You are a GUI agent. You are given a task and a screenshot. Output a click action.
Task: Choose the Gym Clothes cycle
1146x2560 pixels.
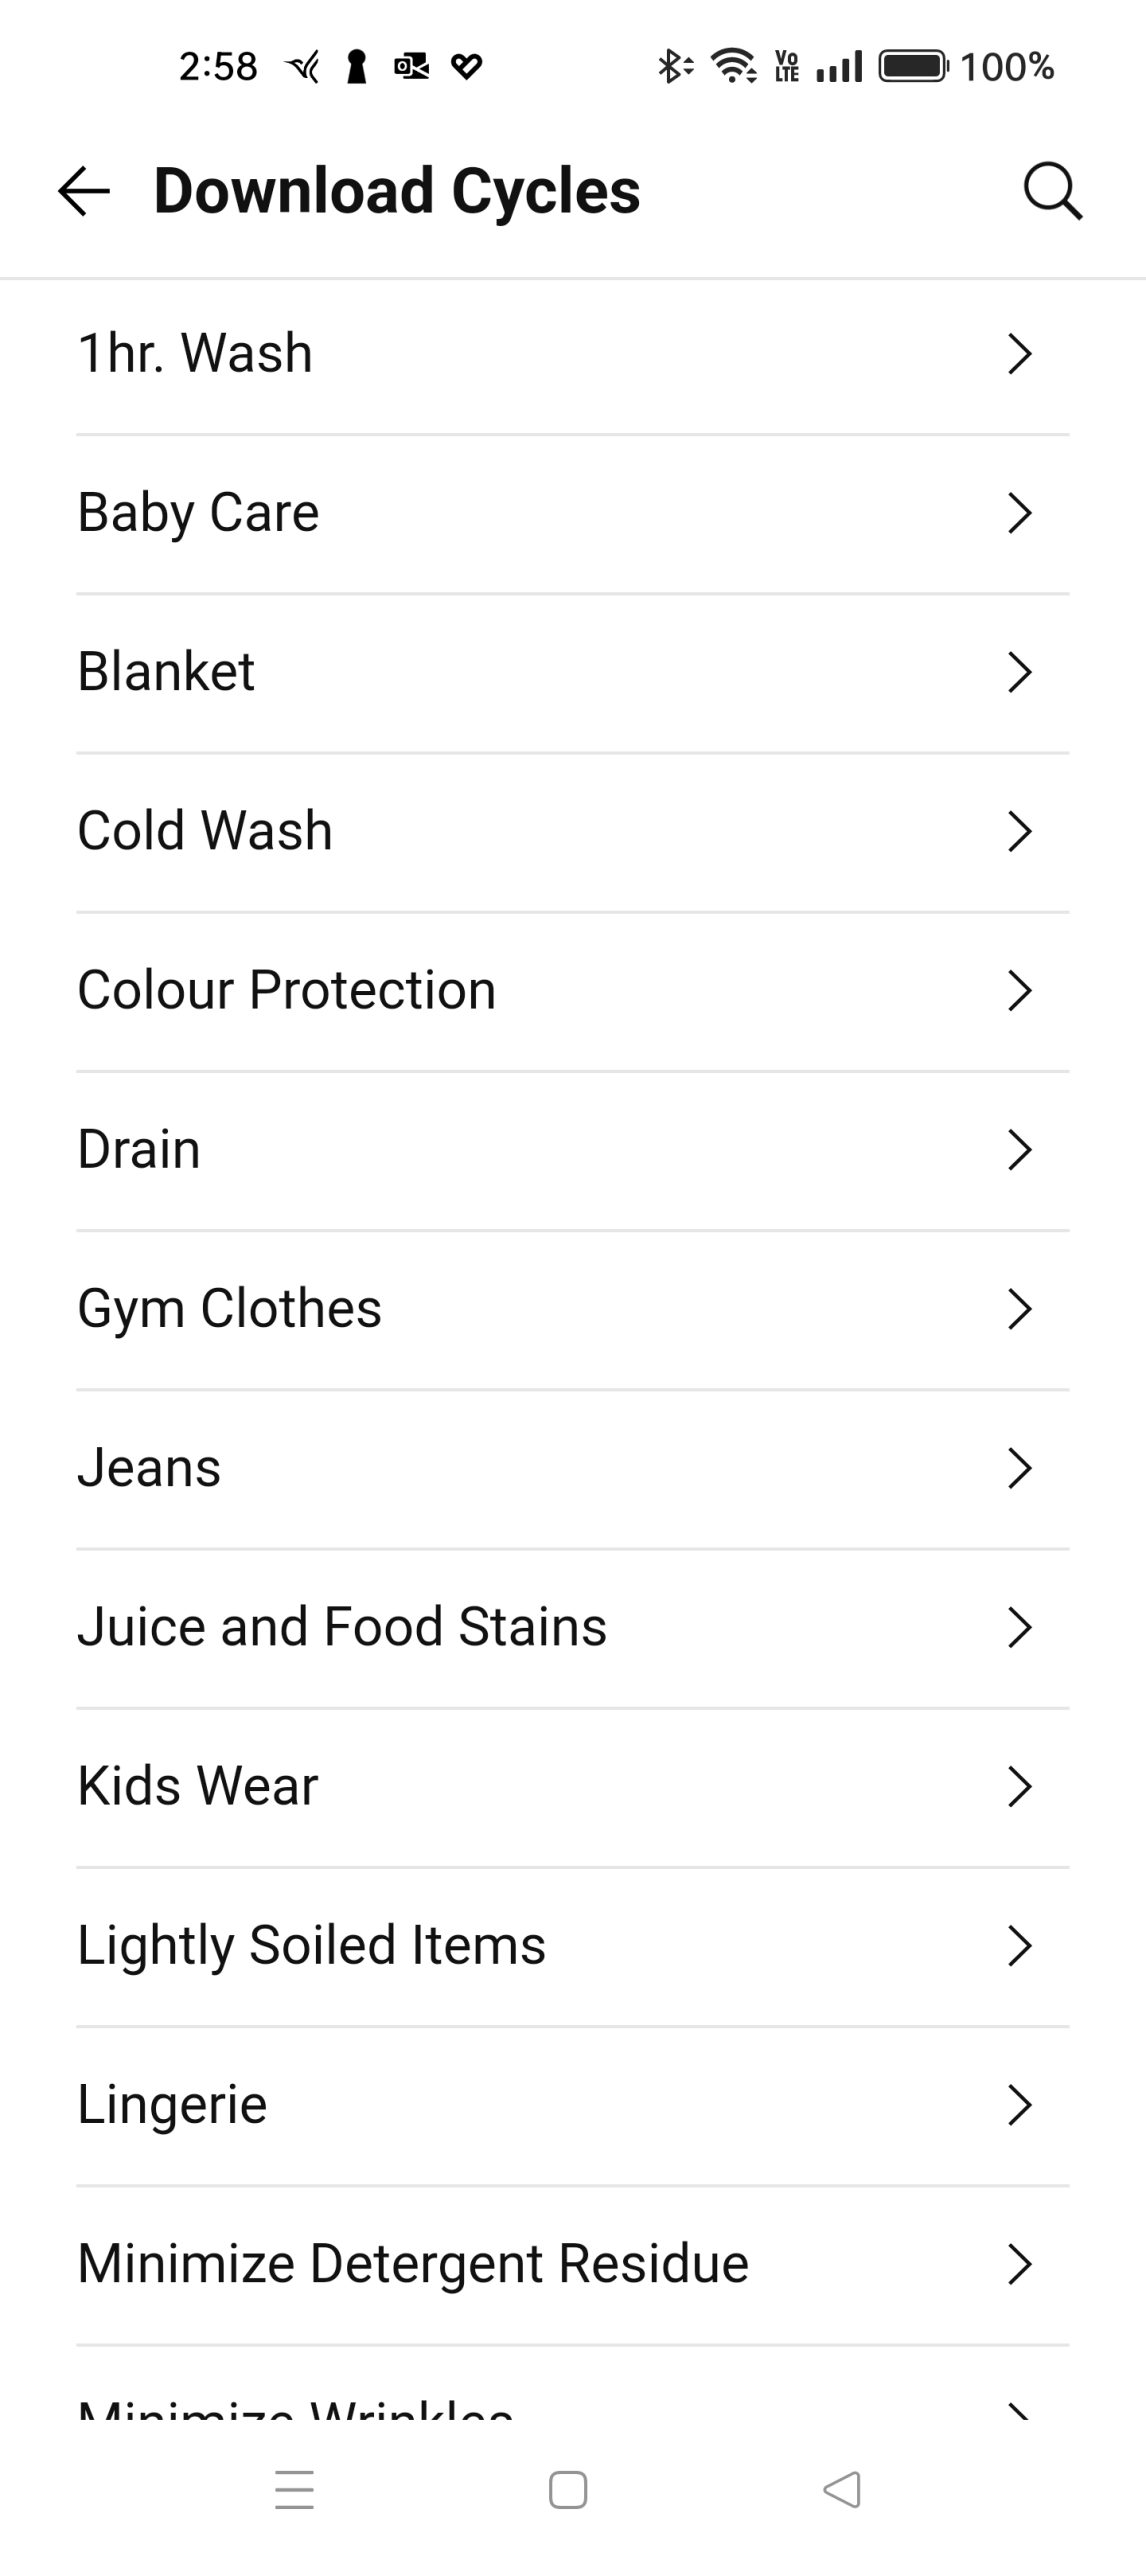tap(229, 1309)
